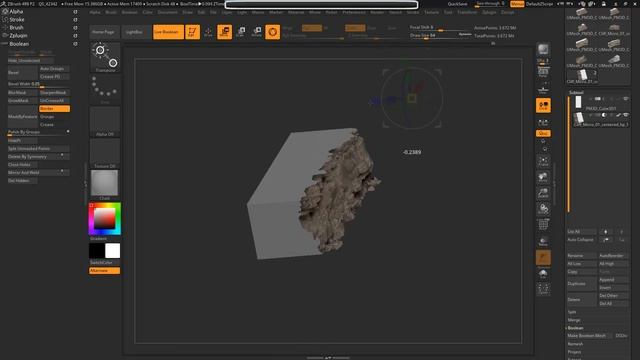Expand the Brush palette
Viewport: 640px width, 360px height.
16,28
